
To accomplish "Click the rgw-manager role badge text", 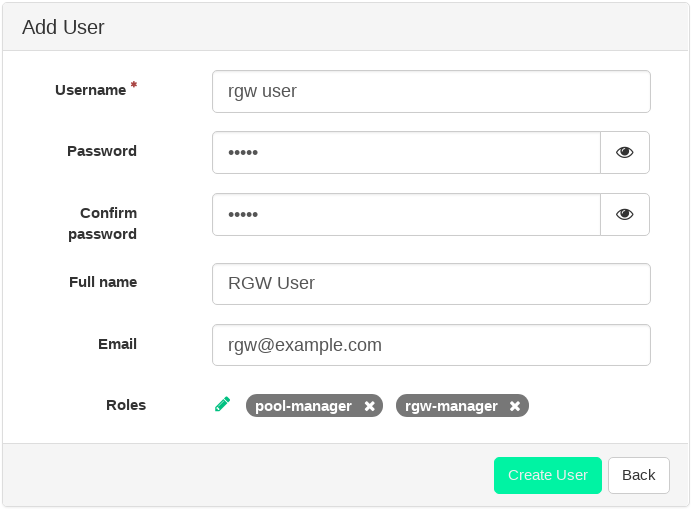I will tap(451, 406).
